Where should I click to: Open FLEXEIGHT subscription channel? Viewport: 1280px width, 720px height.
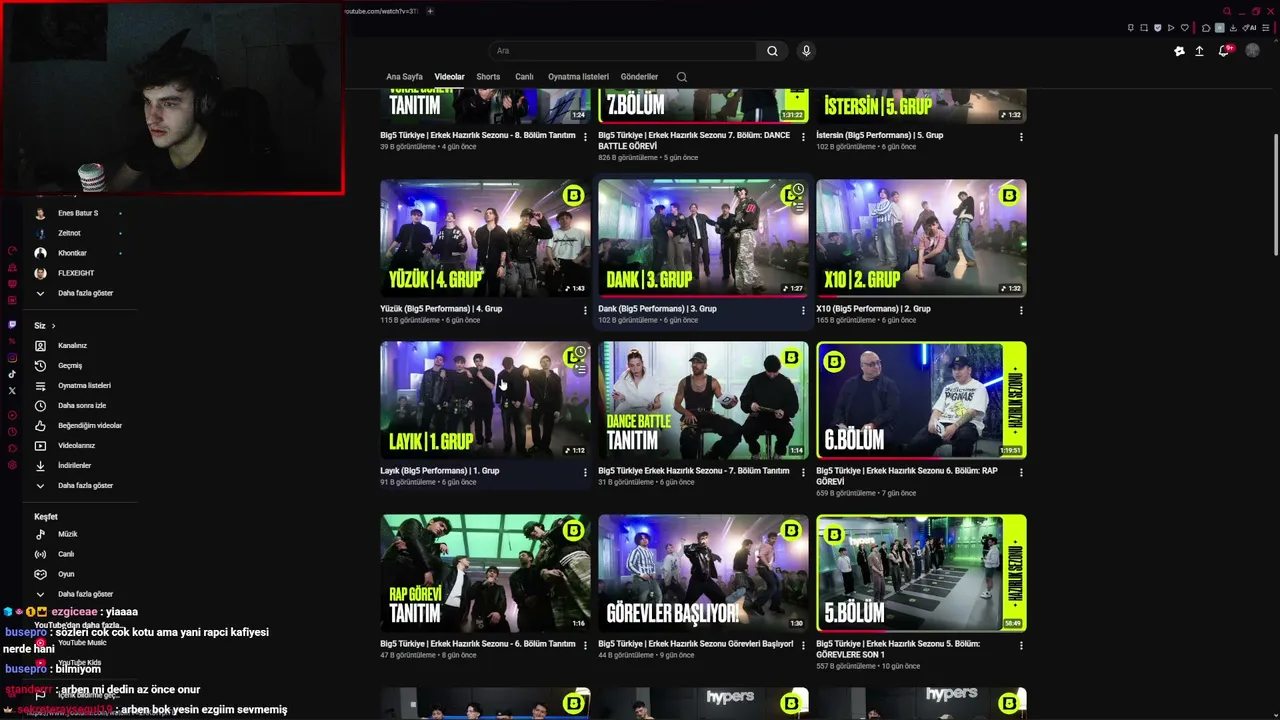(x=76, y=273)
